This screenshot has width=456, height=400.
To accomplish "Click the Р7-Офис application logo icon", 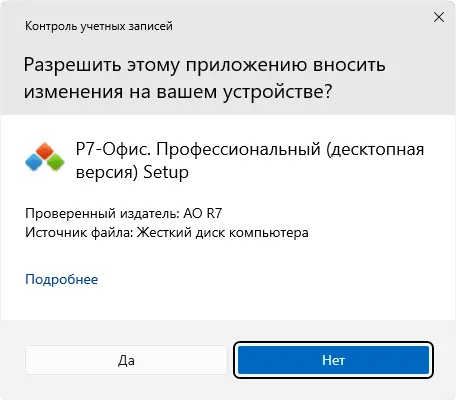I will click(45, 157).
